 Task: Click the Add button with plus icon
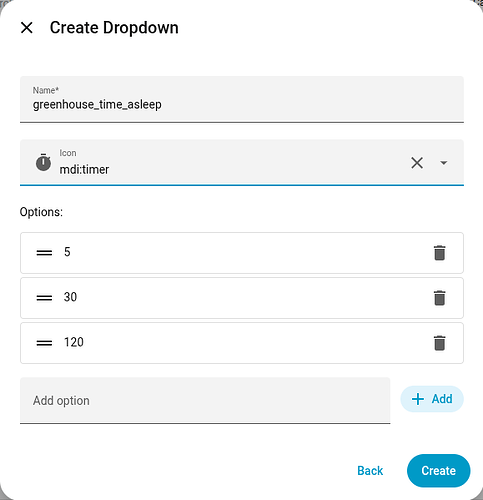[432, 399]
